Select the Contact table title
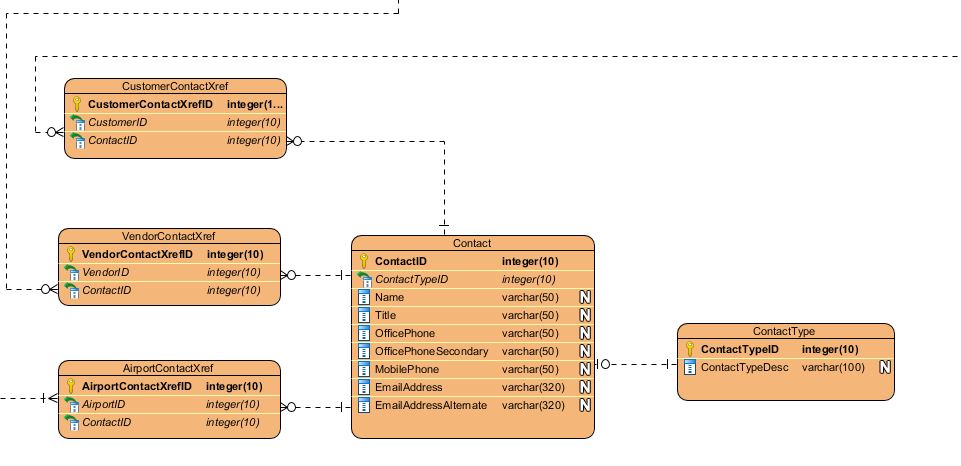This screenshot has height=466, width=961. [x=472, y=243]
